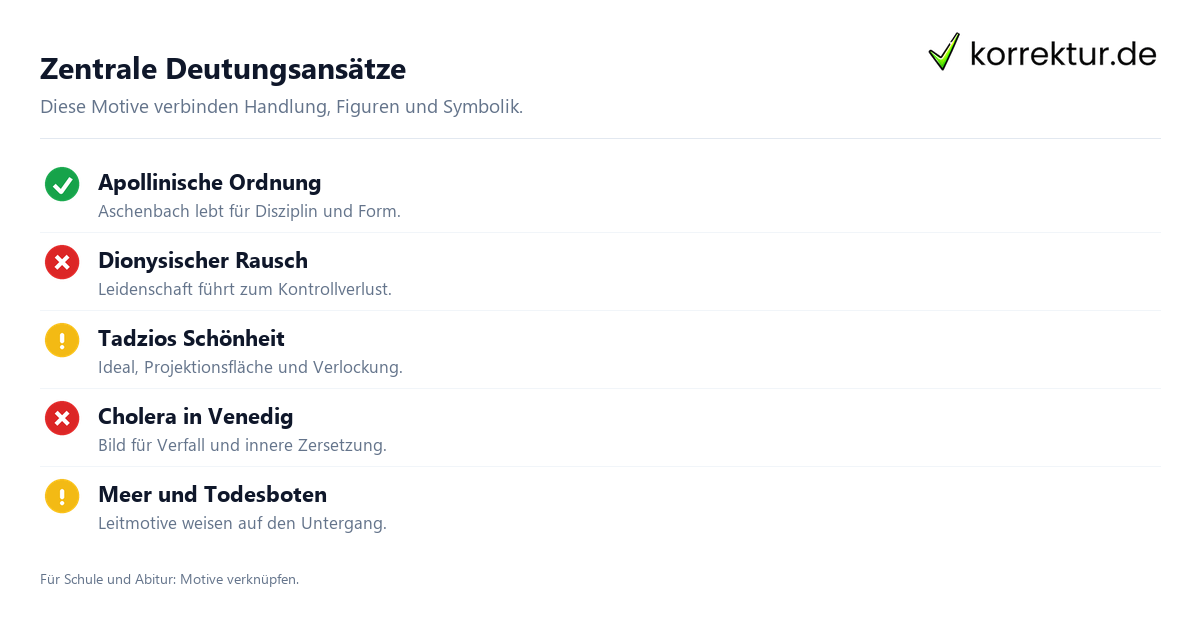Click description 'Ideal, Projektionsfläche und Verlockung'
The image size is (1200, 630).
tap(250, 368)
